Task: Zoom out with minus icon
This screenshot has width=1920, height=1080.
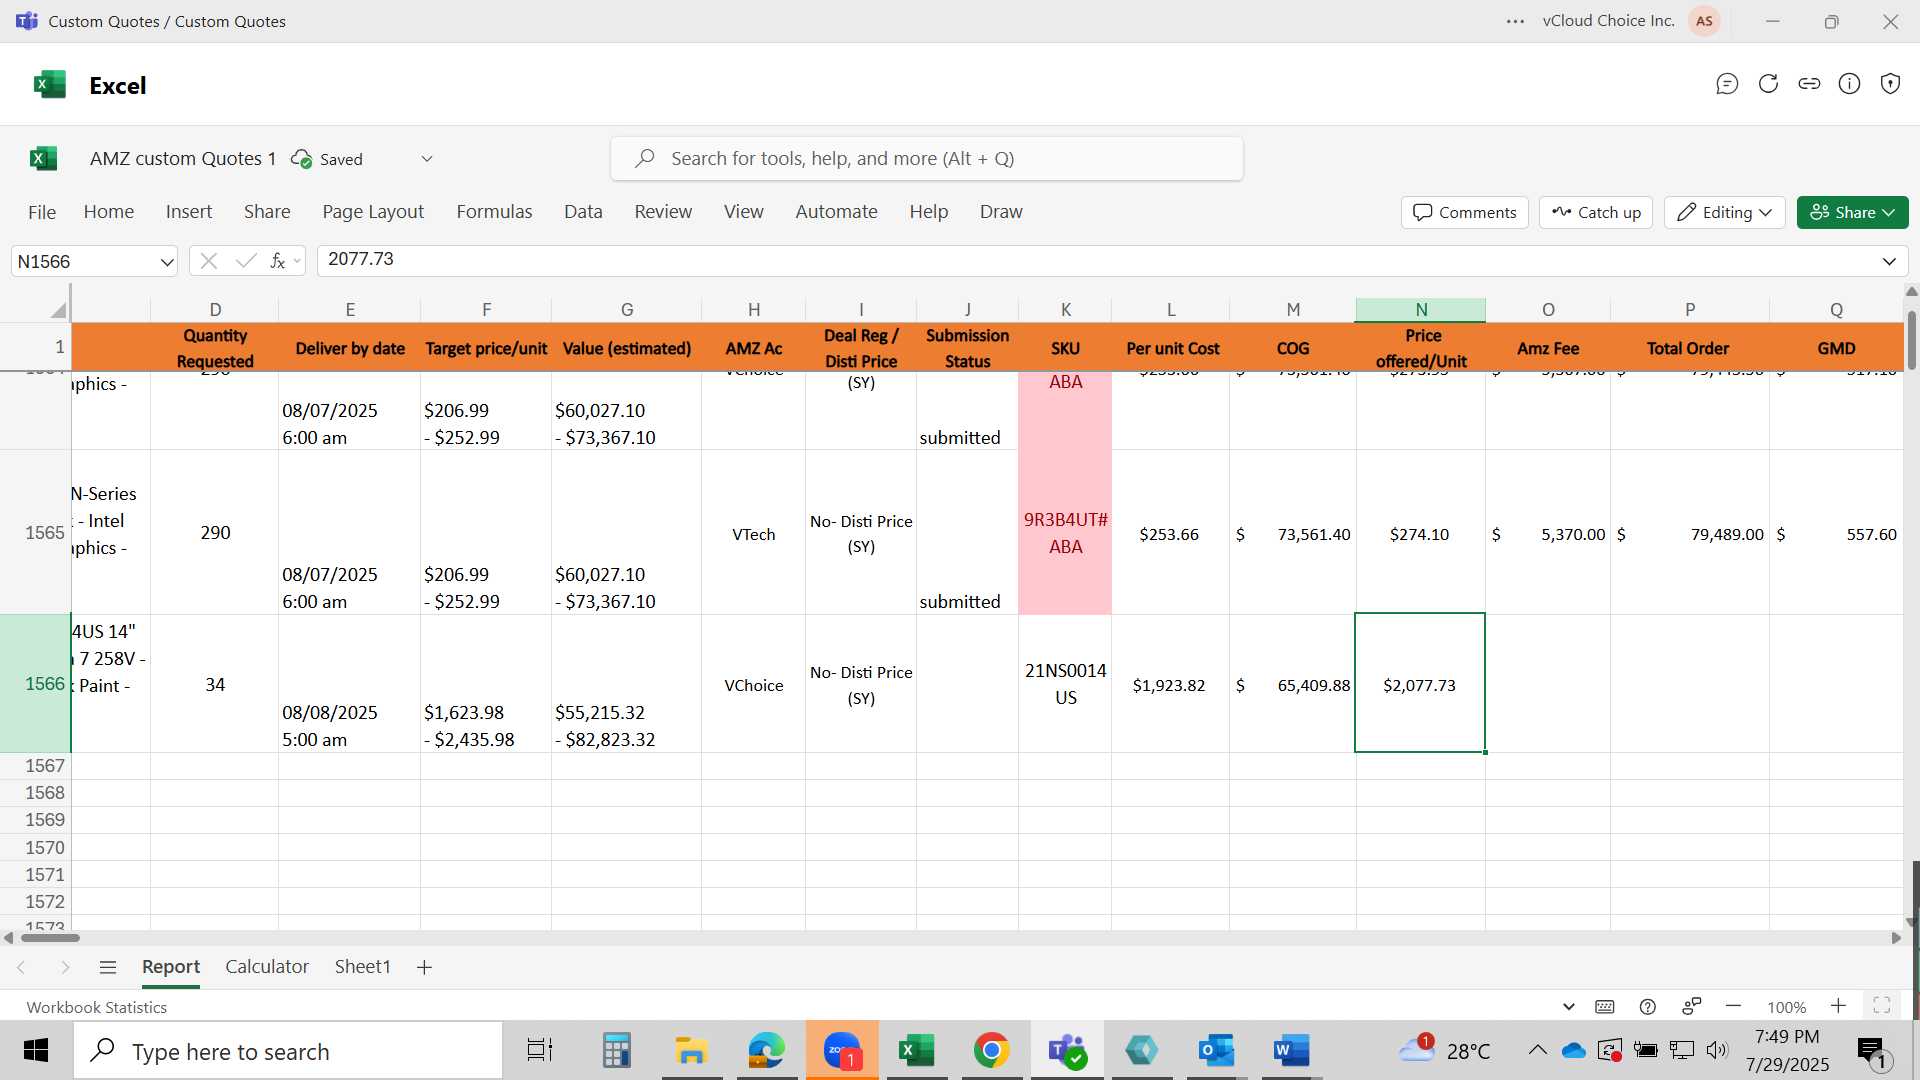Action: pos(1733,1006)
